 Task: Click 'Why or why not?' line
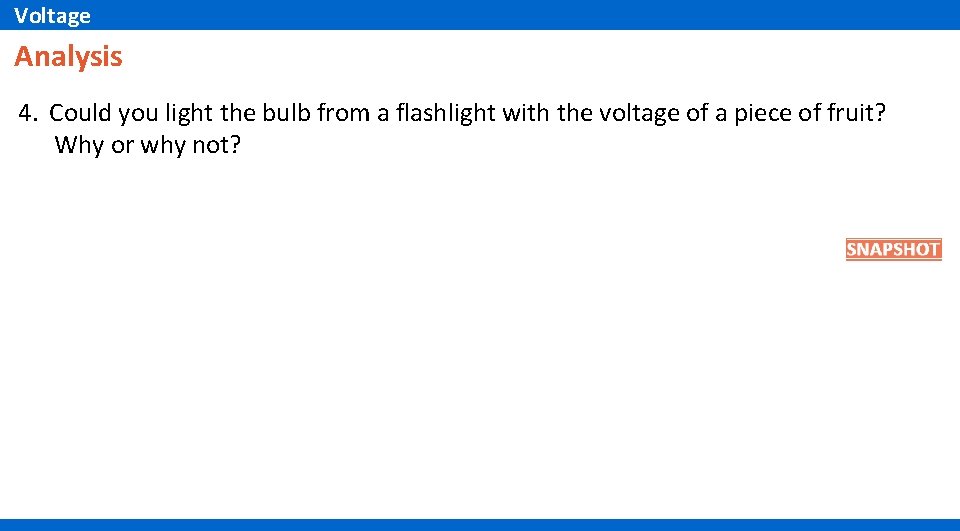click(148, 145)
